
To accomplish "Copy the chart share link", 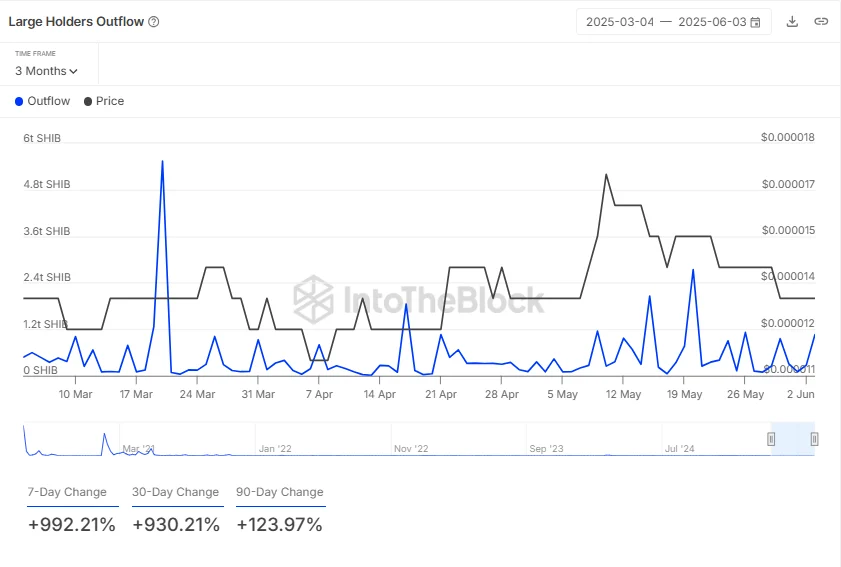I will point(821,22).
